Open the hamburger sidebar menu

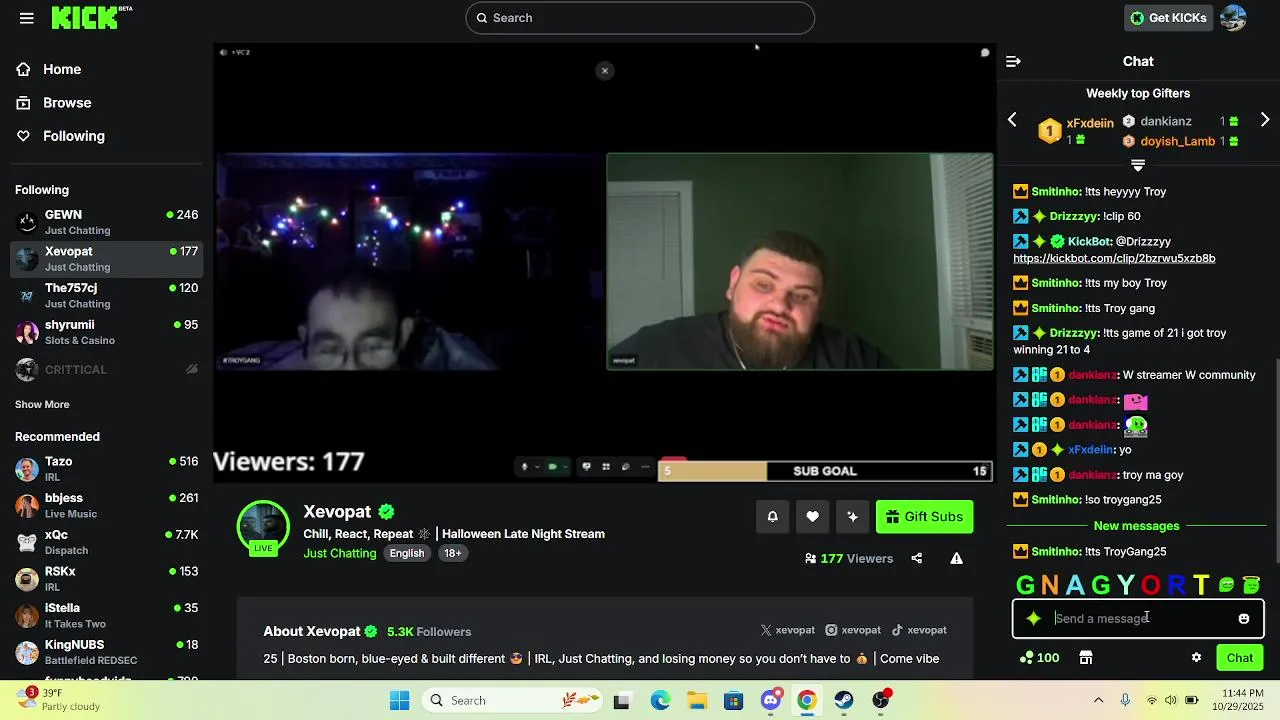click(x=27, y=18)
